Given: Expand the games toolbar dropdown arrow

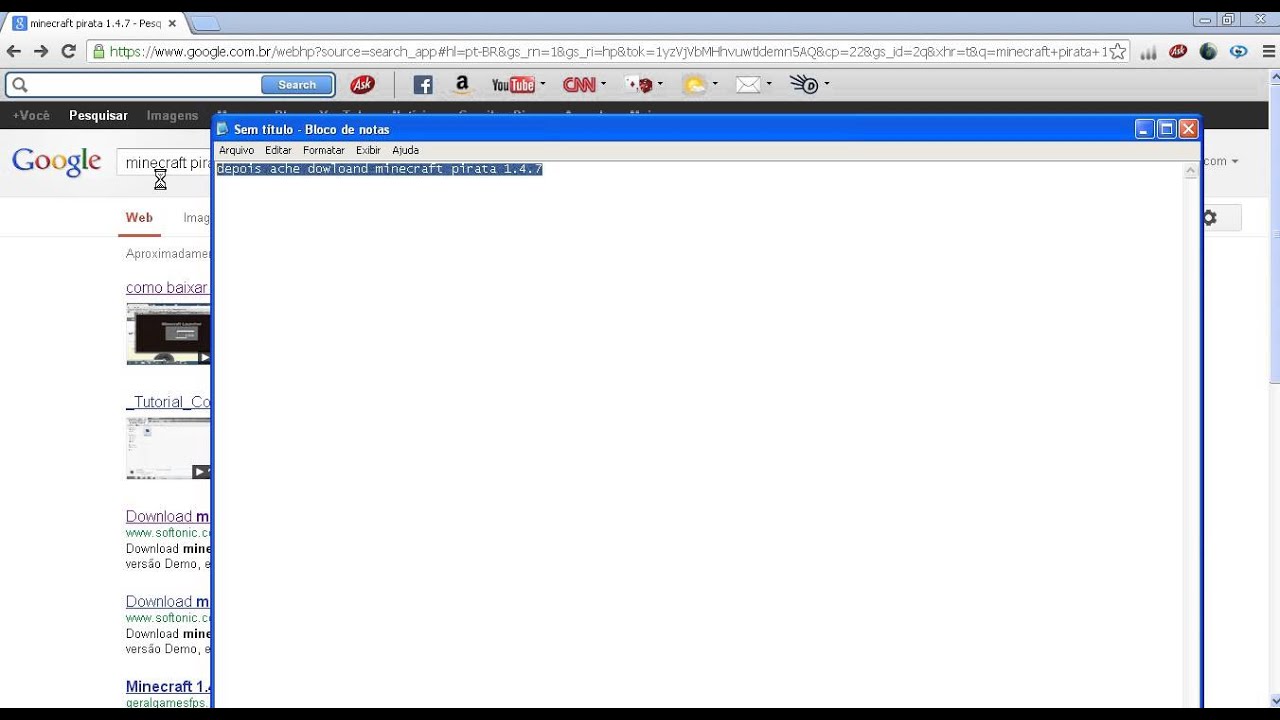Looking at the screenshot, I should (660, 85).
